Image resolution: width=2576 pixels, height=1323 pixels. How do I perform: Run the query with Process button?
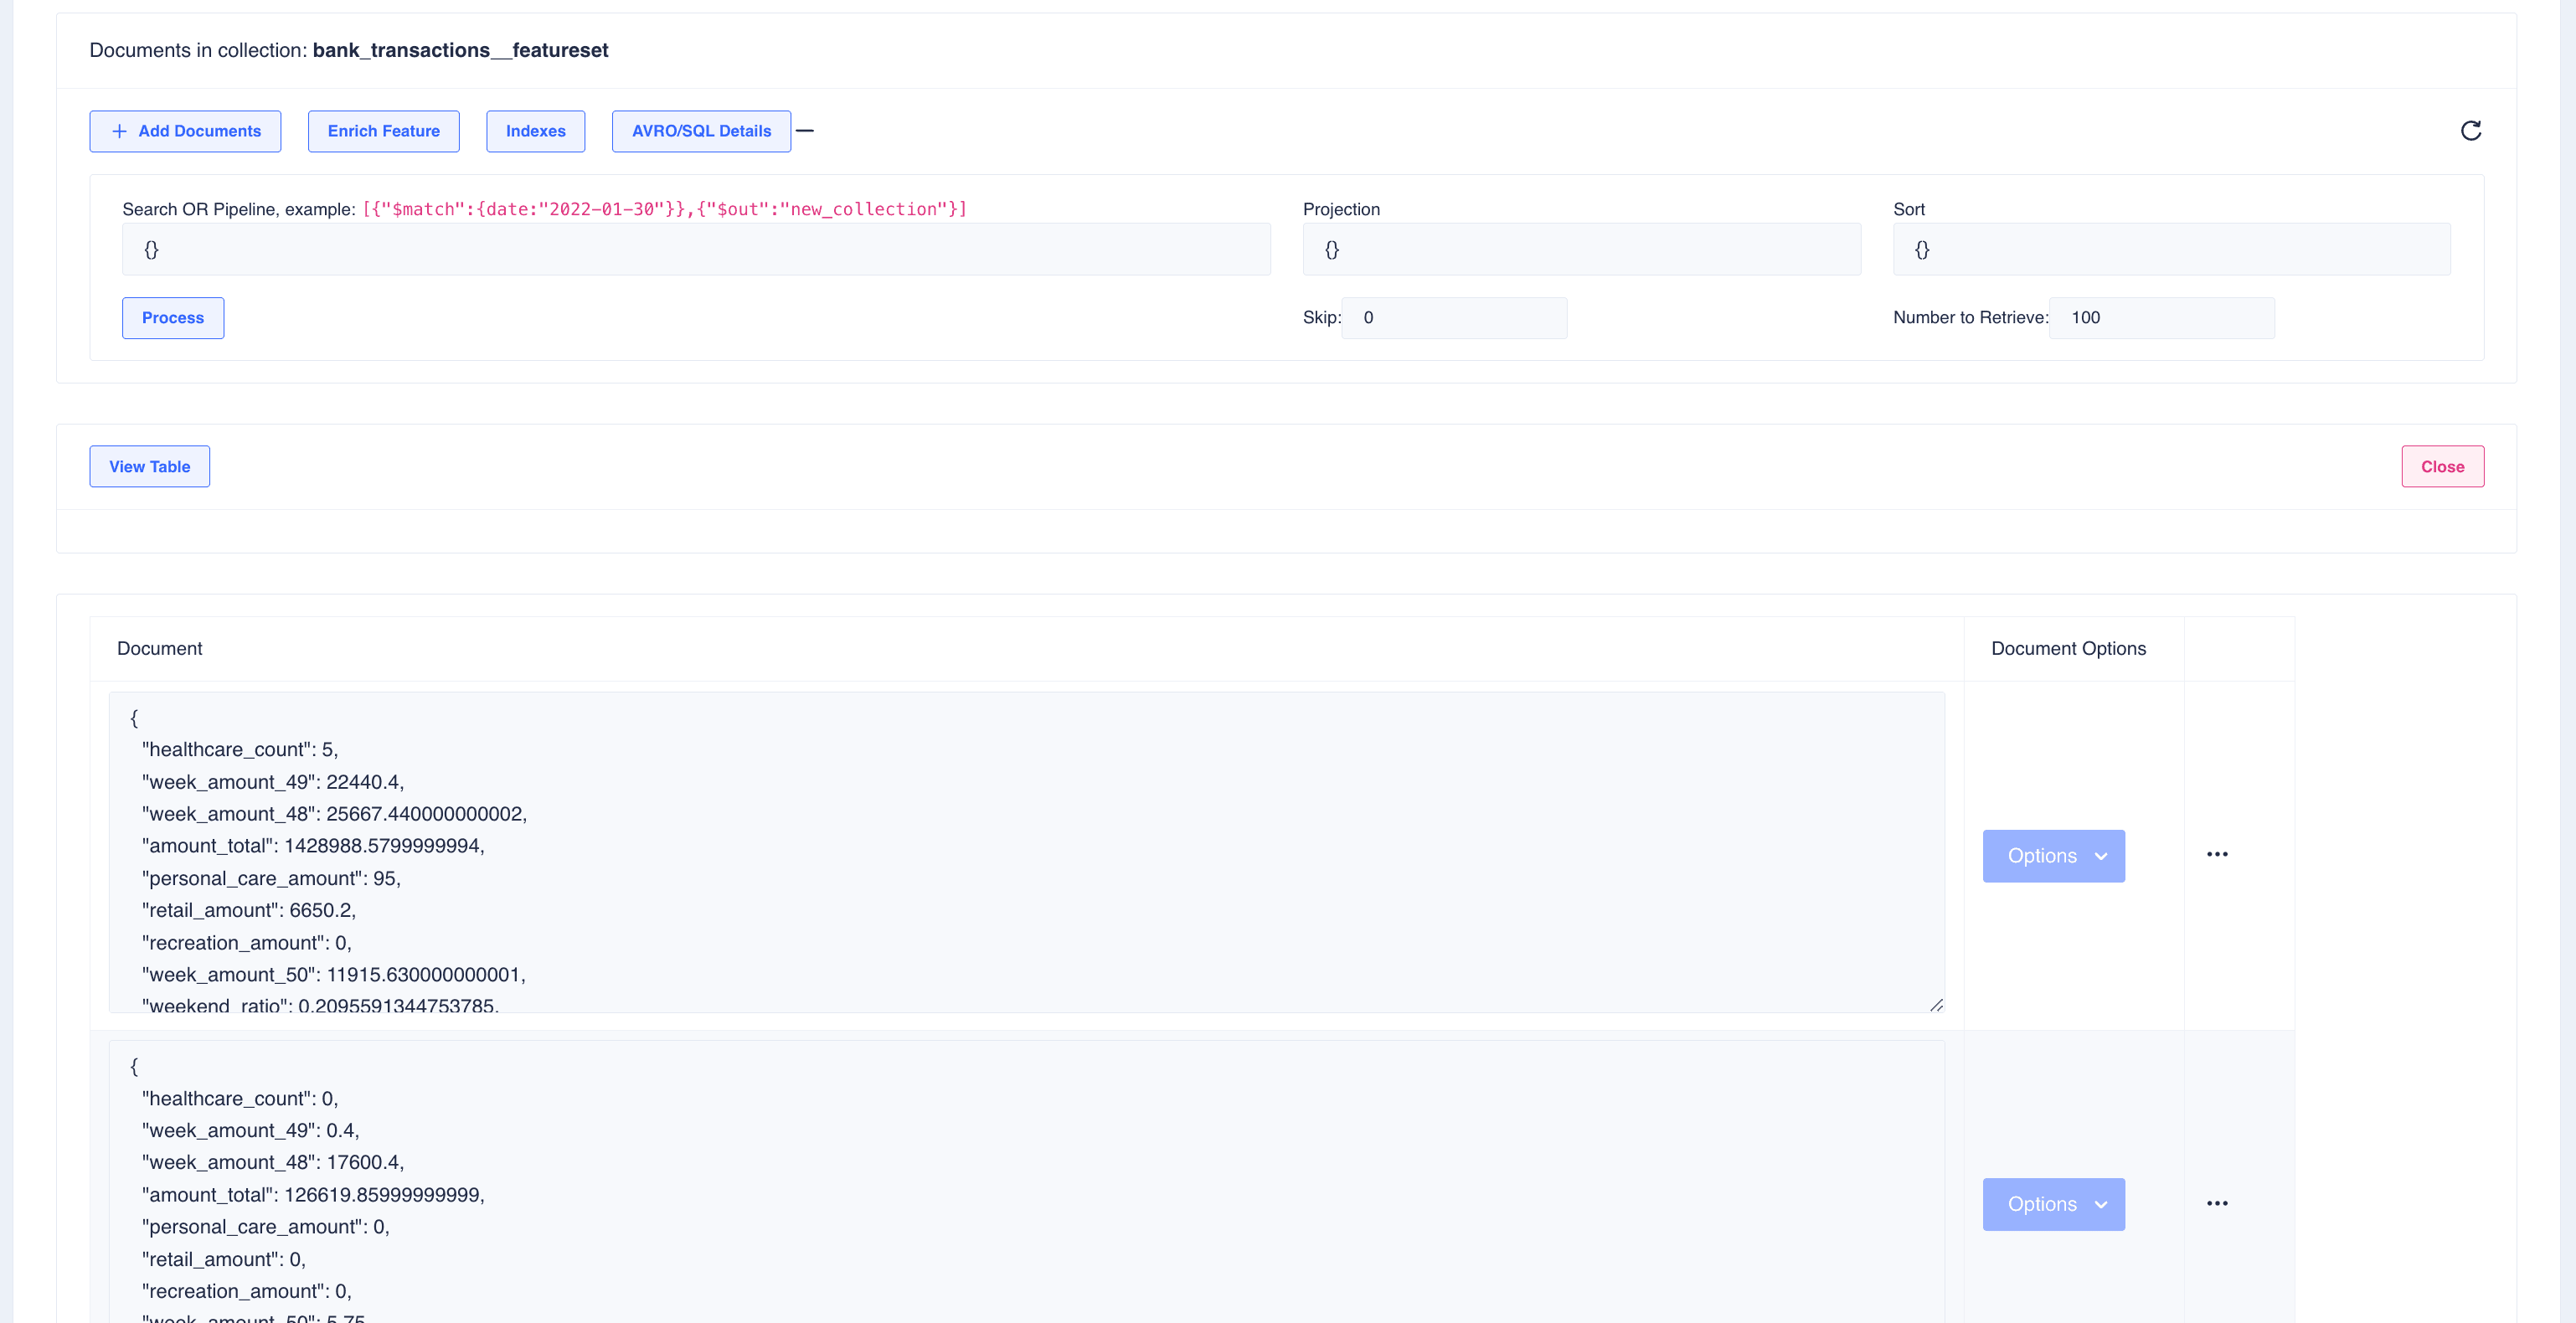point(172,318)
